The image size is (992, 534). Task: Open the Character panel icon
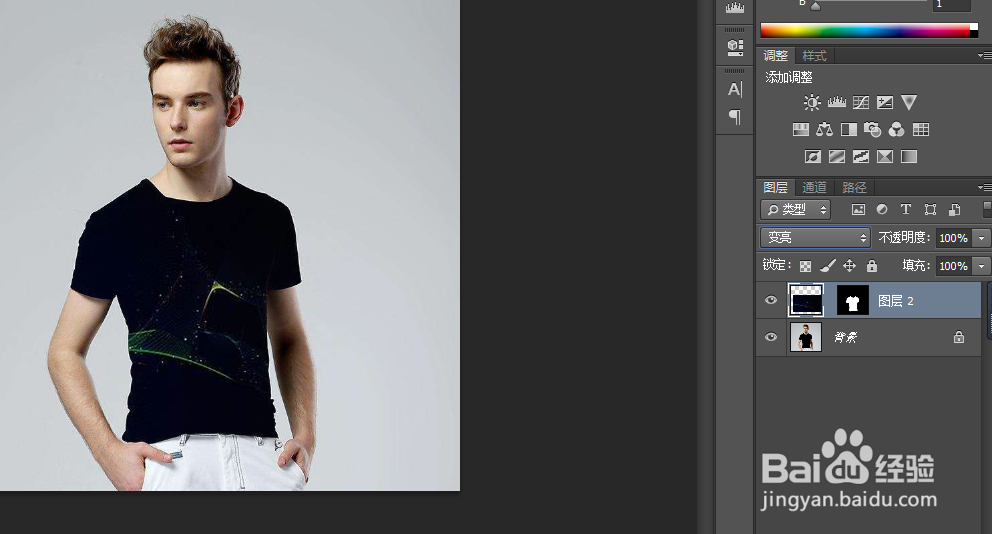click(735, 89)
